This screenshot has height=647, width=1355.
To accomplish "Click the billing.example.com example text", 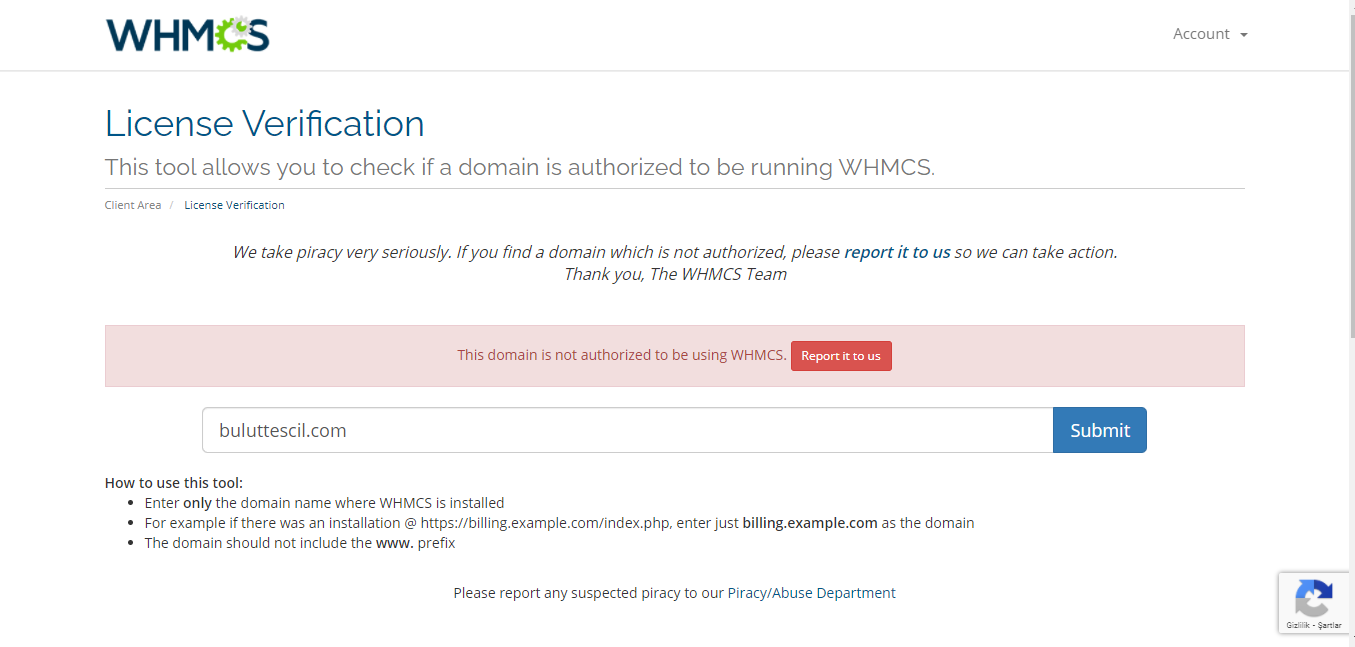I will coord(810,523).
